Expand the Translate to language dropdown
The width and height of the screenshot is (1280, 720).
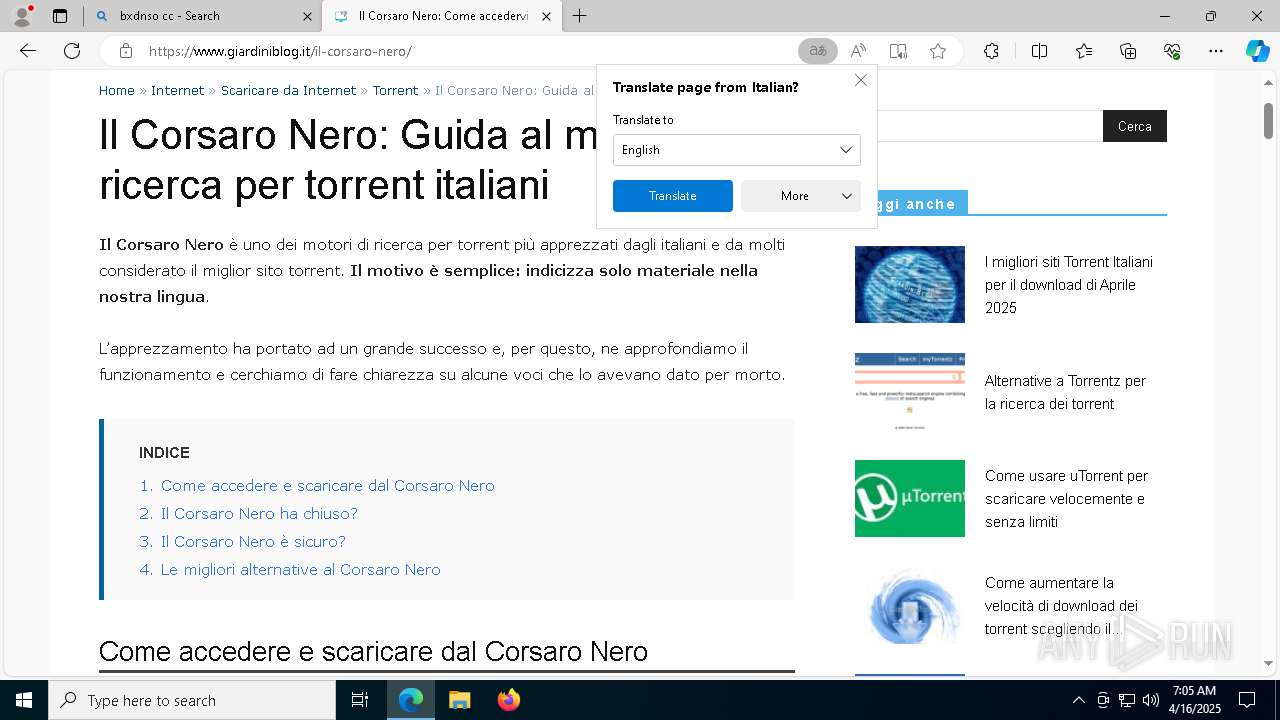point(737,150)
